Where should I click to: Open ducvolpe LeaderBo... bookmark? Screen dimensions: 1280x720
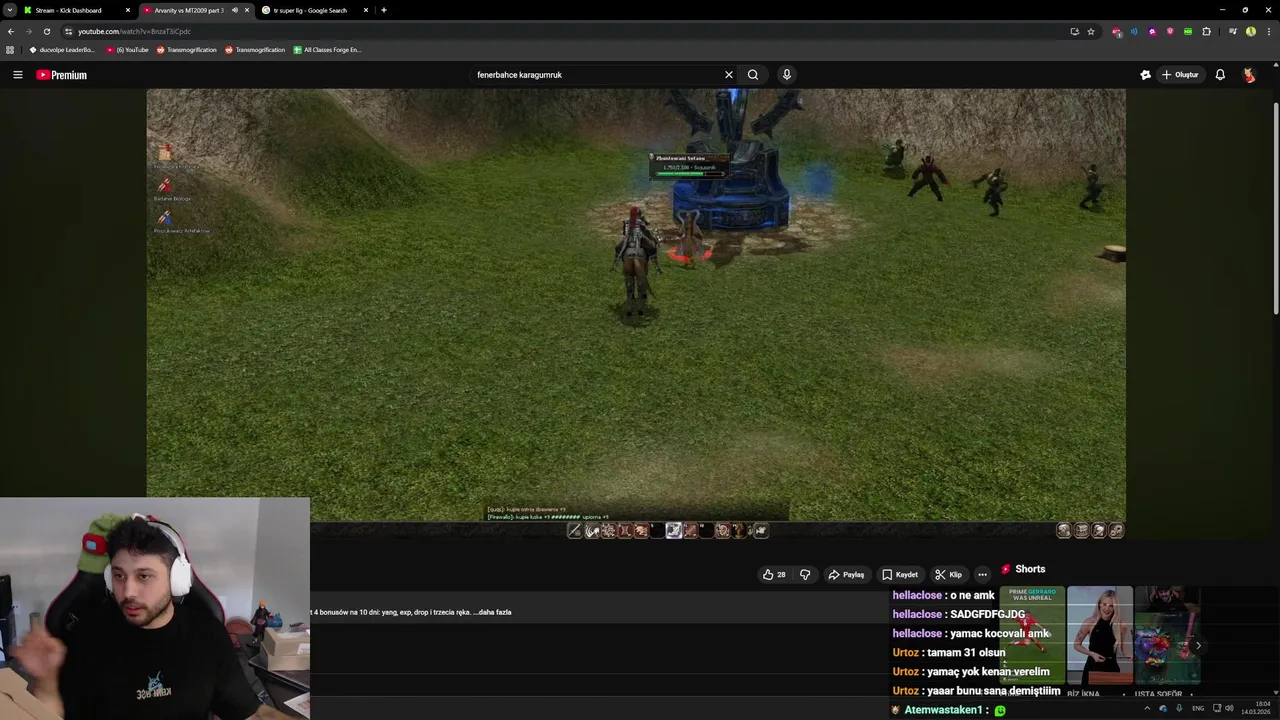62,50
